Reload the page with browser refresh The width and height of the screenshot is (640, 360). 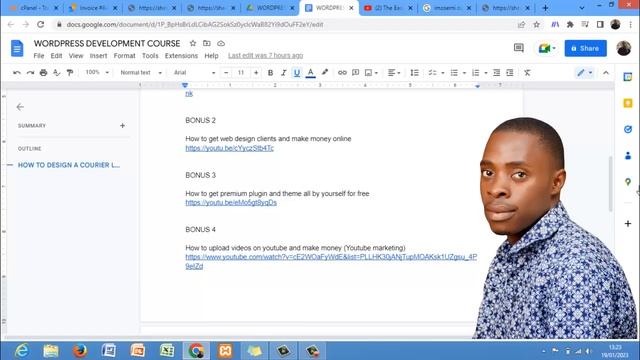40,24
